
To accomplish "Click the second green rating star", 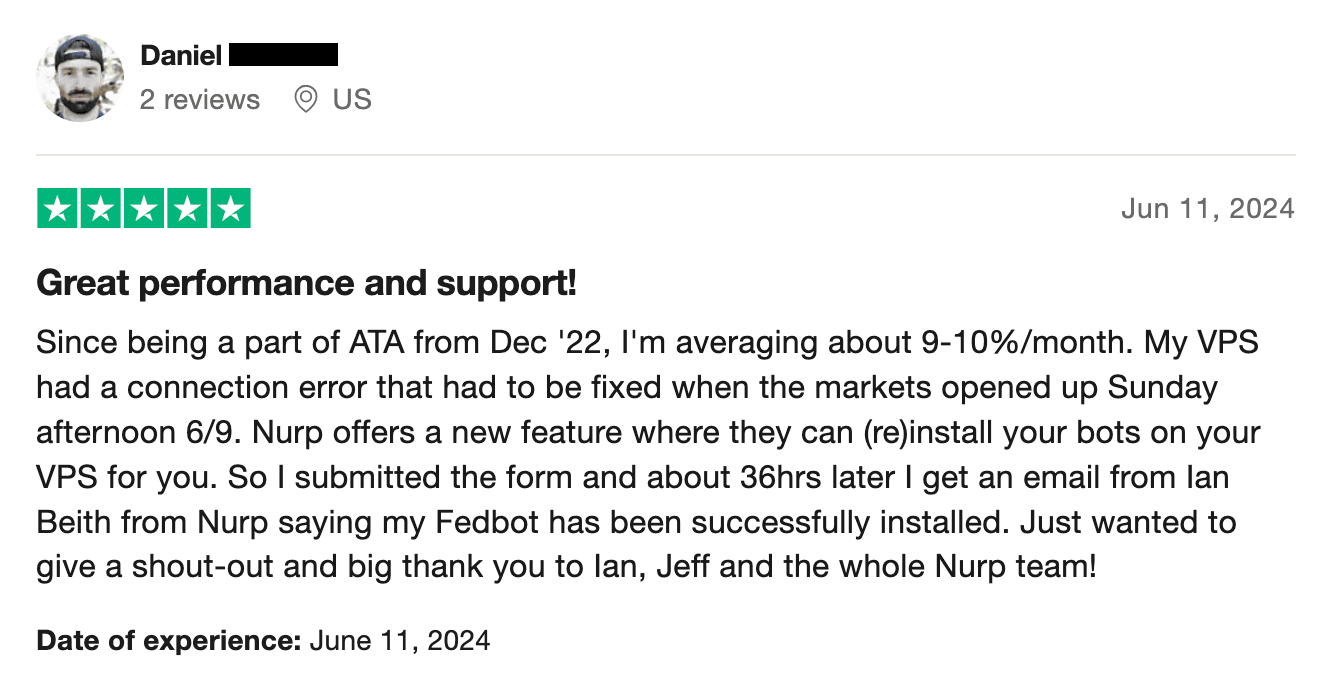I will [101, 208].
